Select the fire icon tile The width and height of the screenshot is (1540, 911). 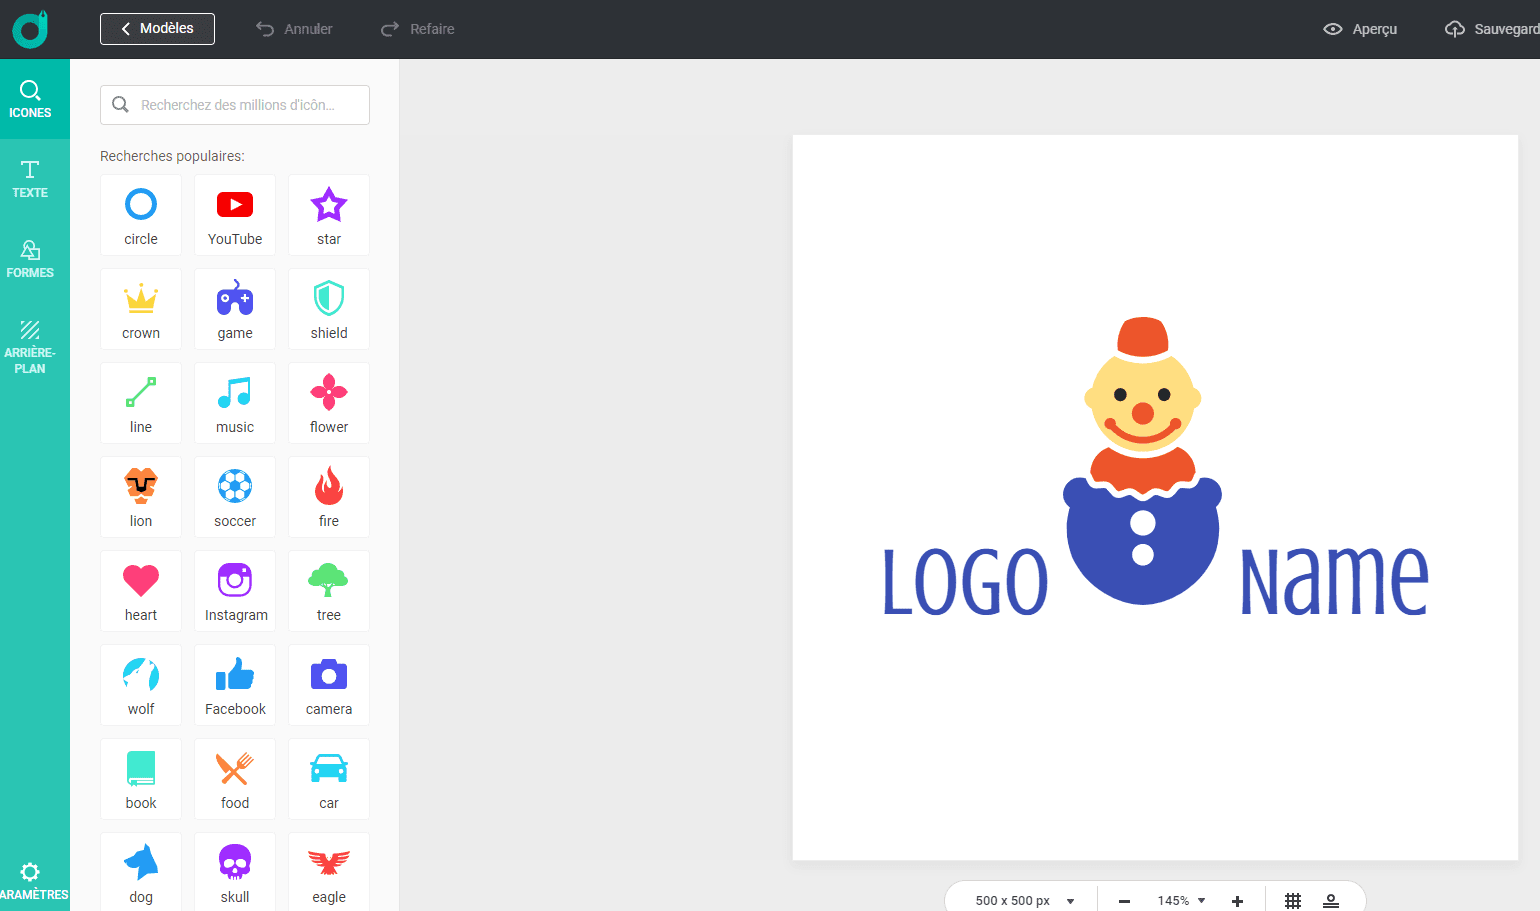329,497
